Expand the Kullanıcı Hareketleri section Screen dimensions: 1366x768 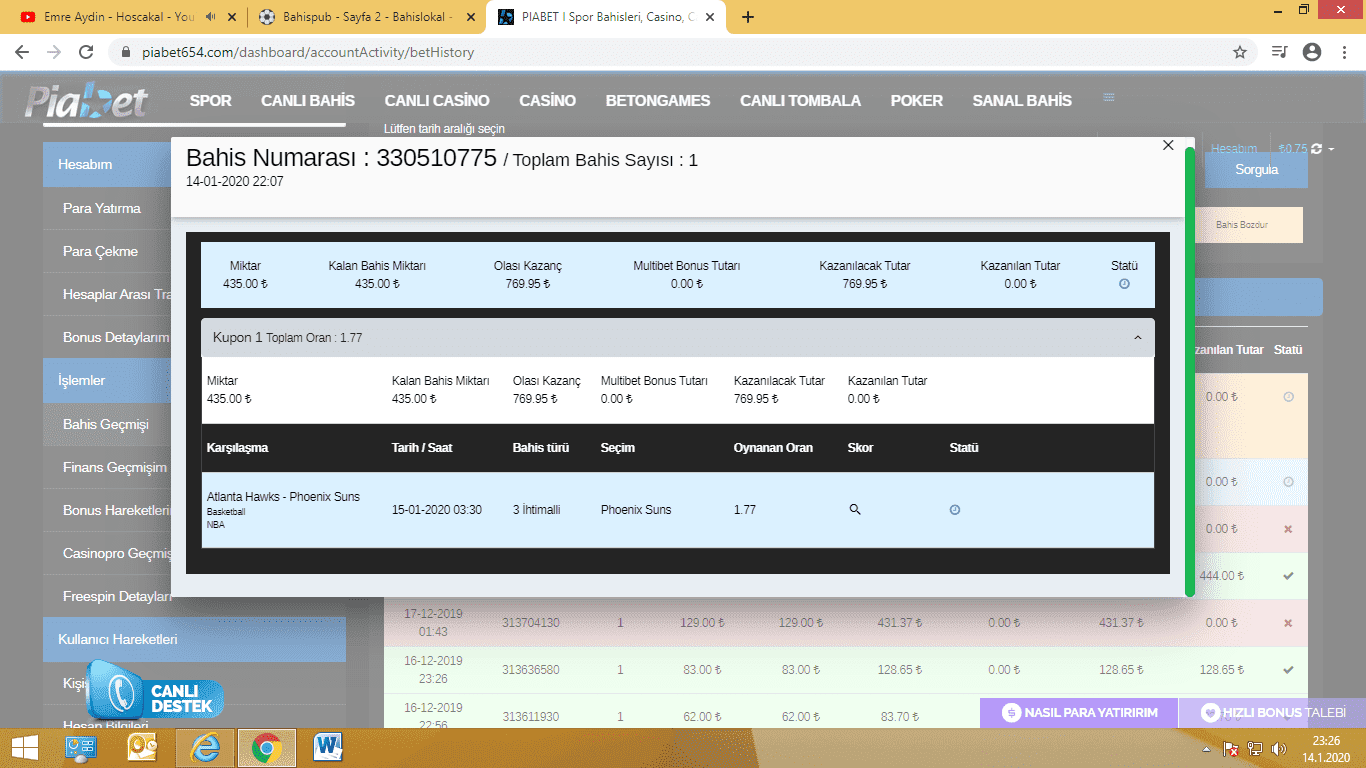tap(194, 639)
